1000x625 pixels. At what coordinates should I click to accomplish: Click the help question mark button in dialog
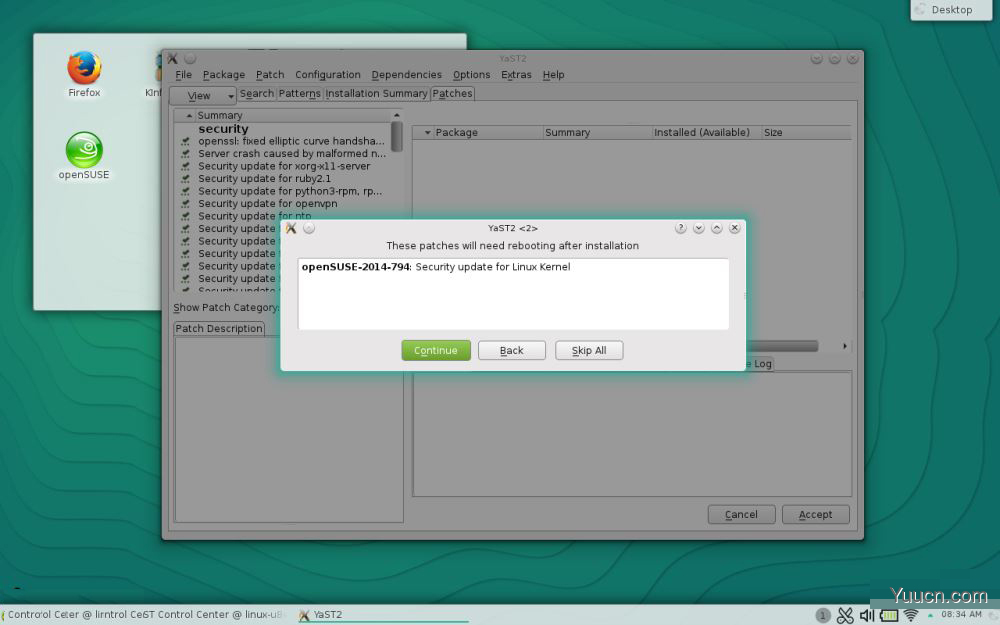681,228
